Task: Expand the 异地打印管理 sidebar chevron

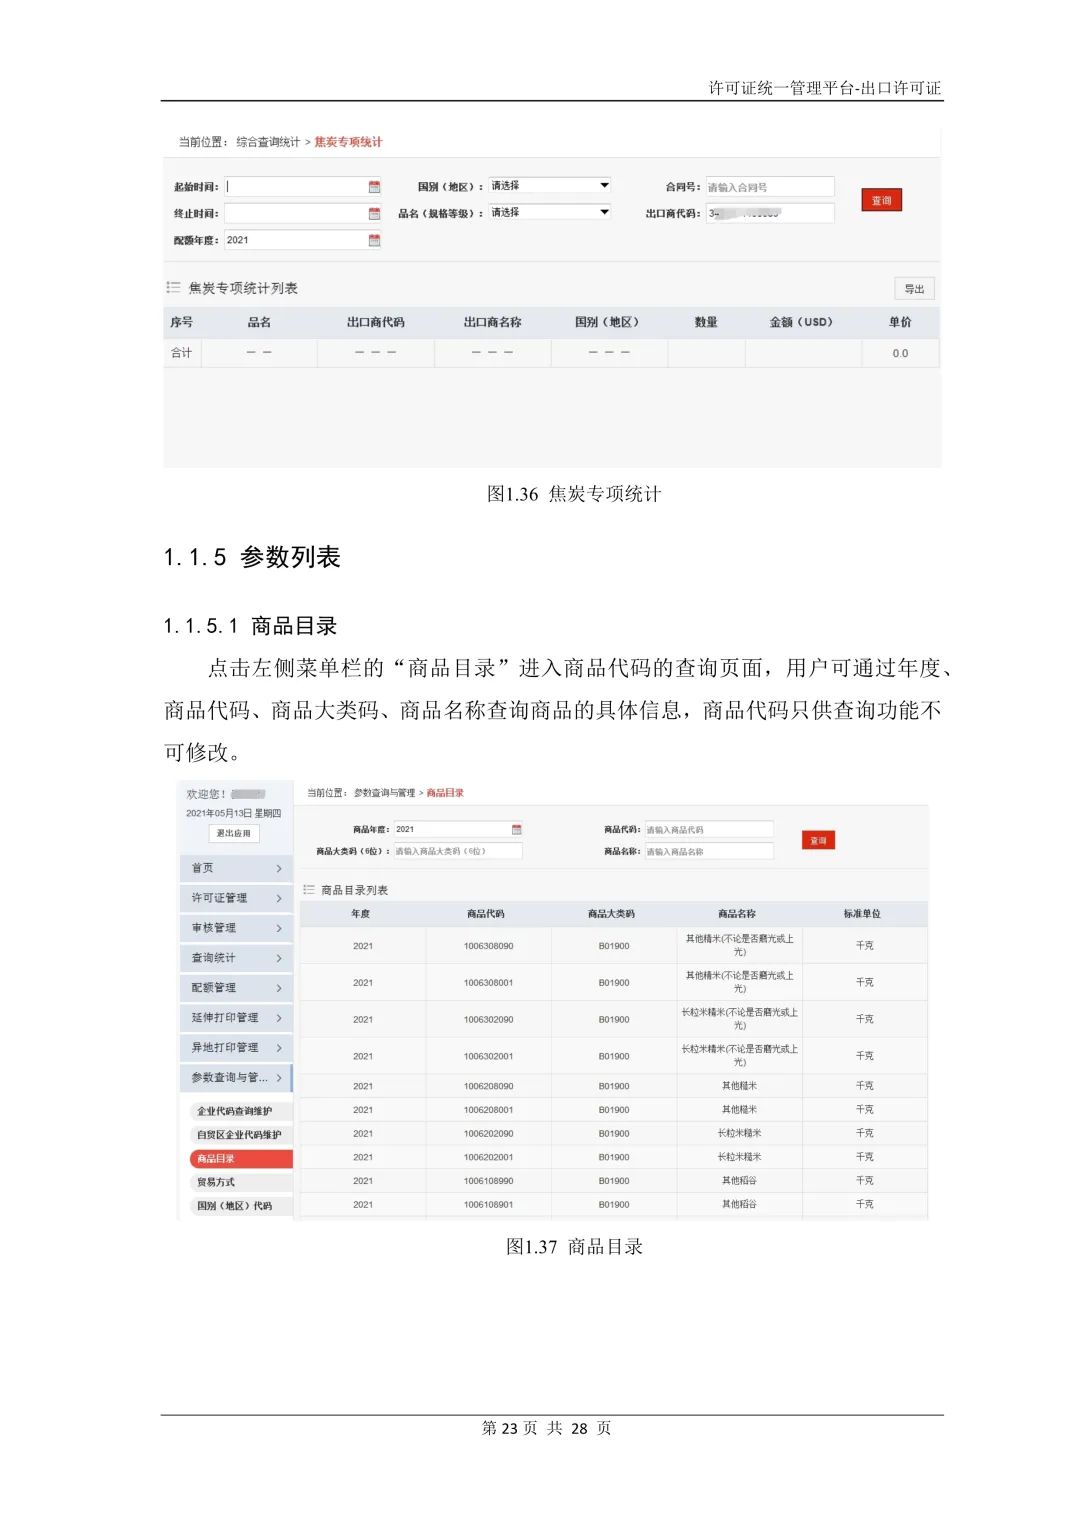Action: click(279, 1048)
